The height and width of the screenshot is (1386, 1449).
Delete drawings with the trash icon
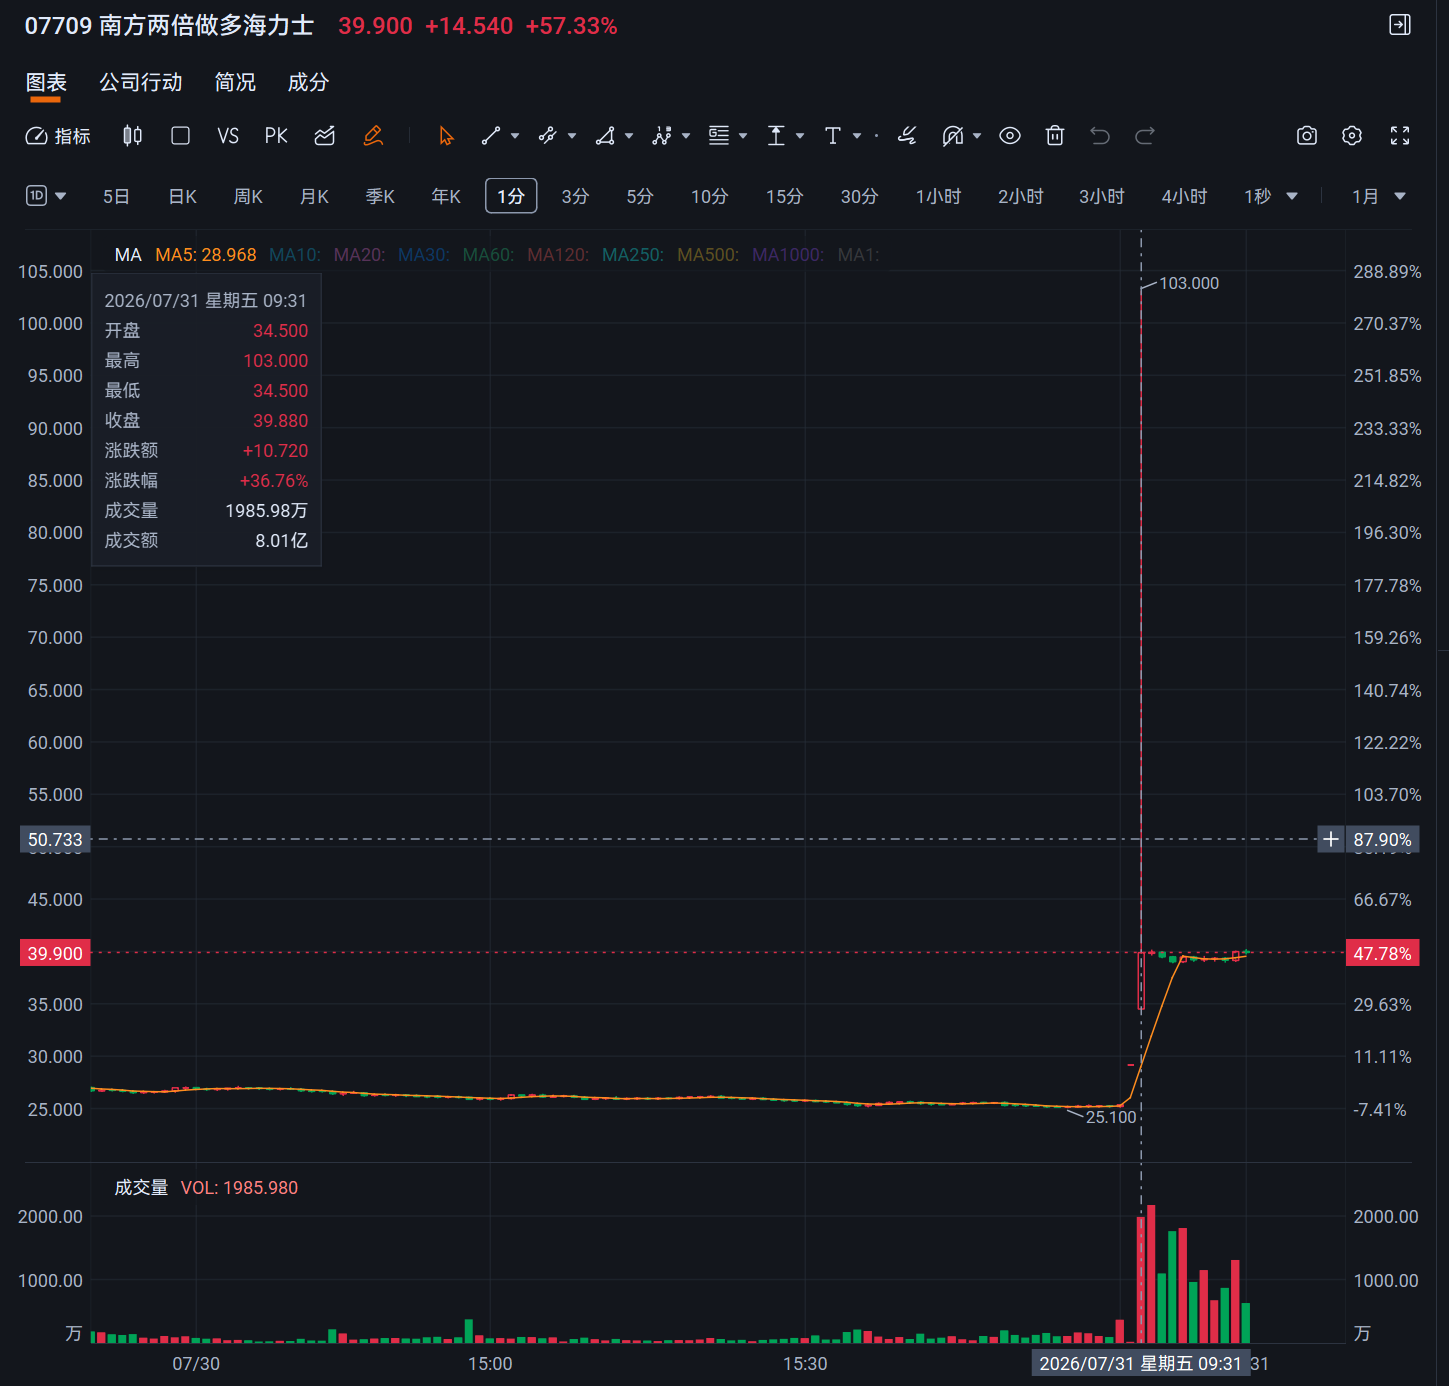pos(1055,136)
